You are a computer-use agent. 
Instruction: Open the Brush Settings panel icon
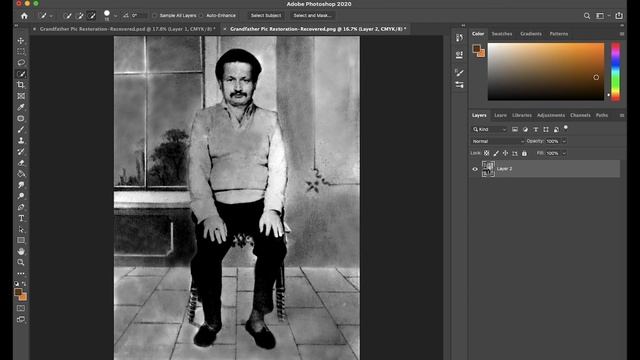(x=459, y=84)
